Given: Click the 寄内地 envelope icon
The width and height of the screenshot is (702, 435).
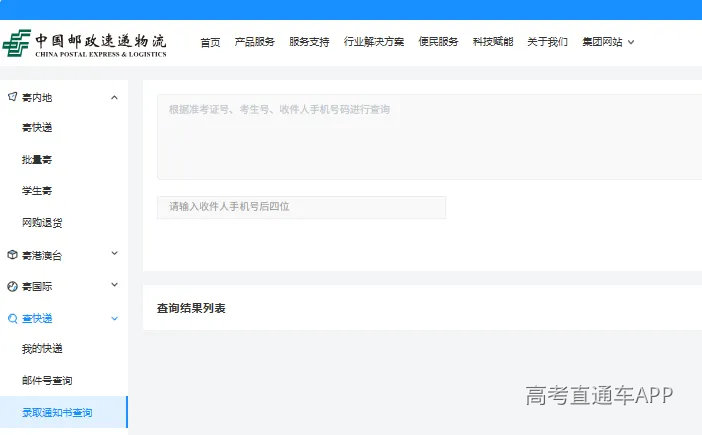Looking at the screenshot, I should pyautogui.click(x=13, y=97).
